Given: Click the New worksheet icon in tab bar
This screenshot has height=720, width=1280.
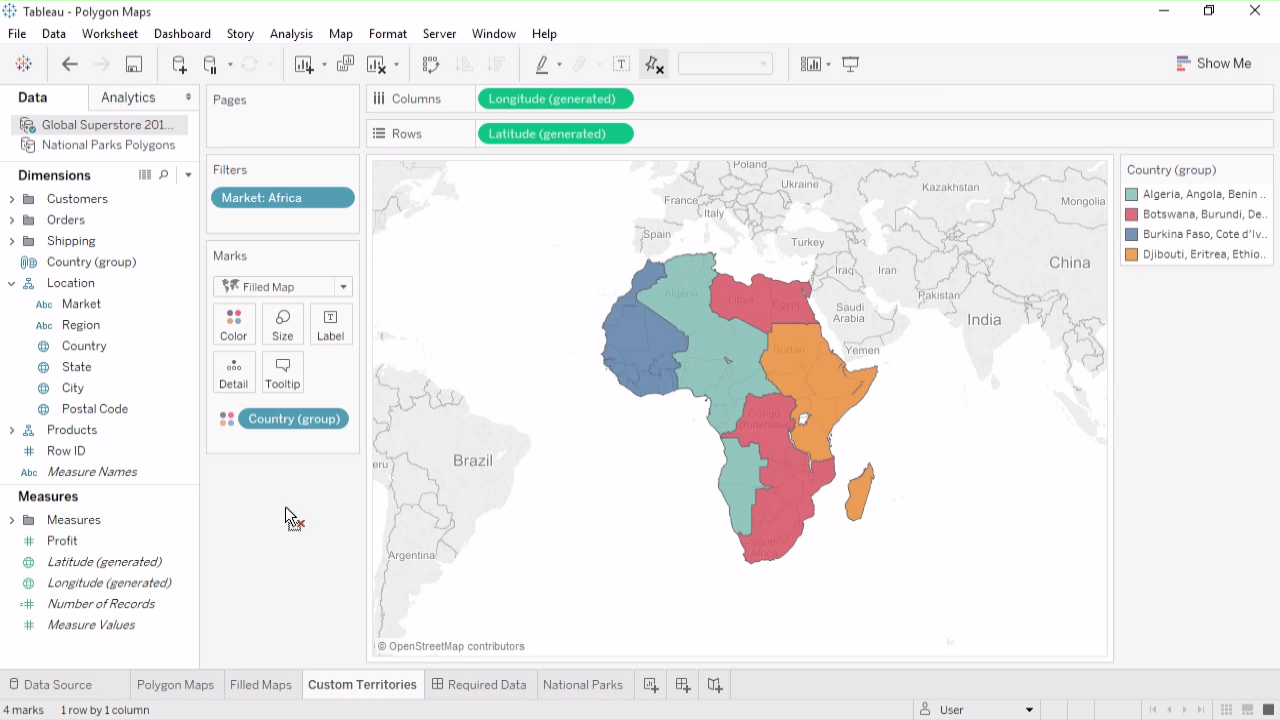Looking at the screenshot, I should [651, 685].
